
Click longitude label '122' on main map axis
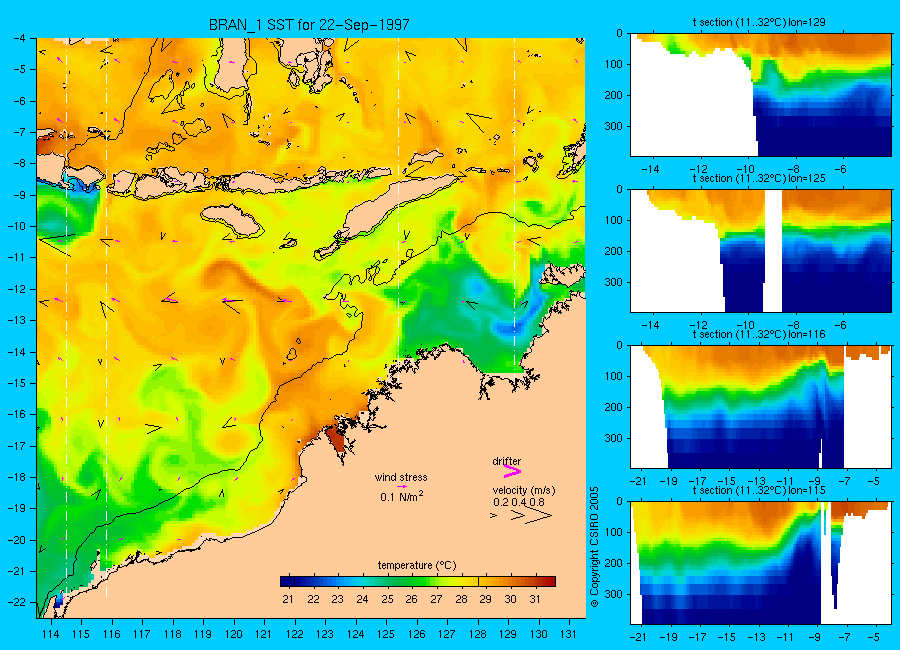[294, 634]
